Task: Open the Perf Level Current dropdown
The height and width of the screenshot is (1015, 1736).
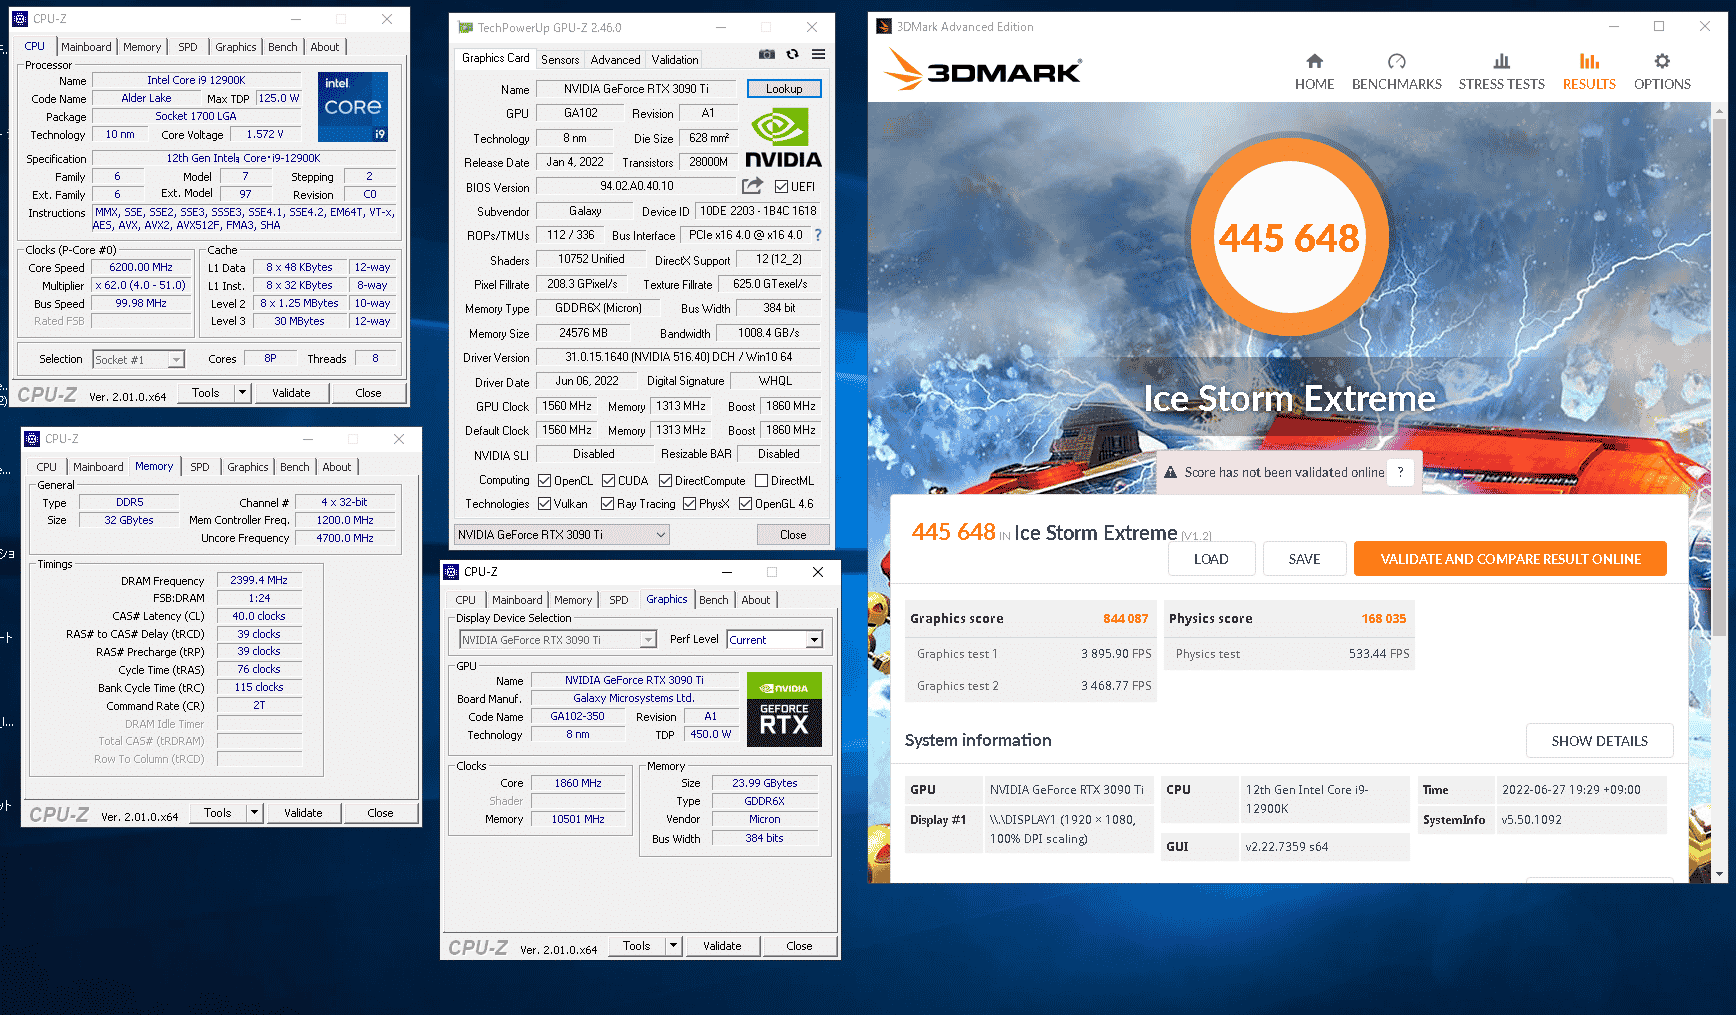Action: (x=814, y=640)
